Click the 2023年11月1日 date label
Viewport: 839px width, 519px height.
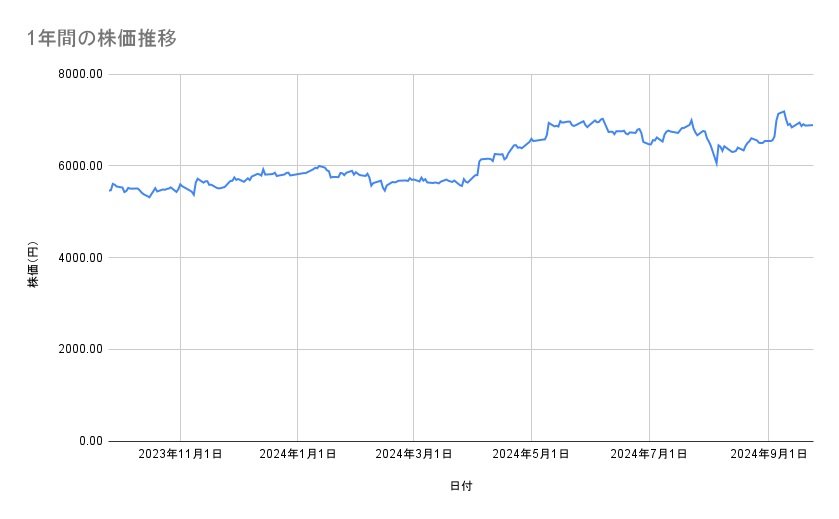pos(180,454)
